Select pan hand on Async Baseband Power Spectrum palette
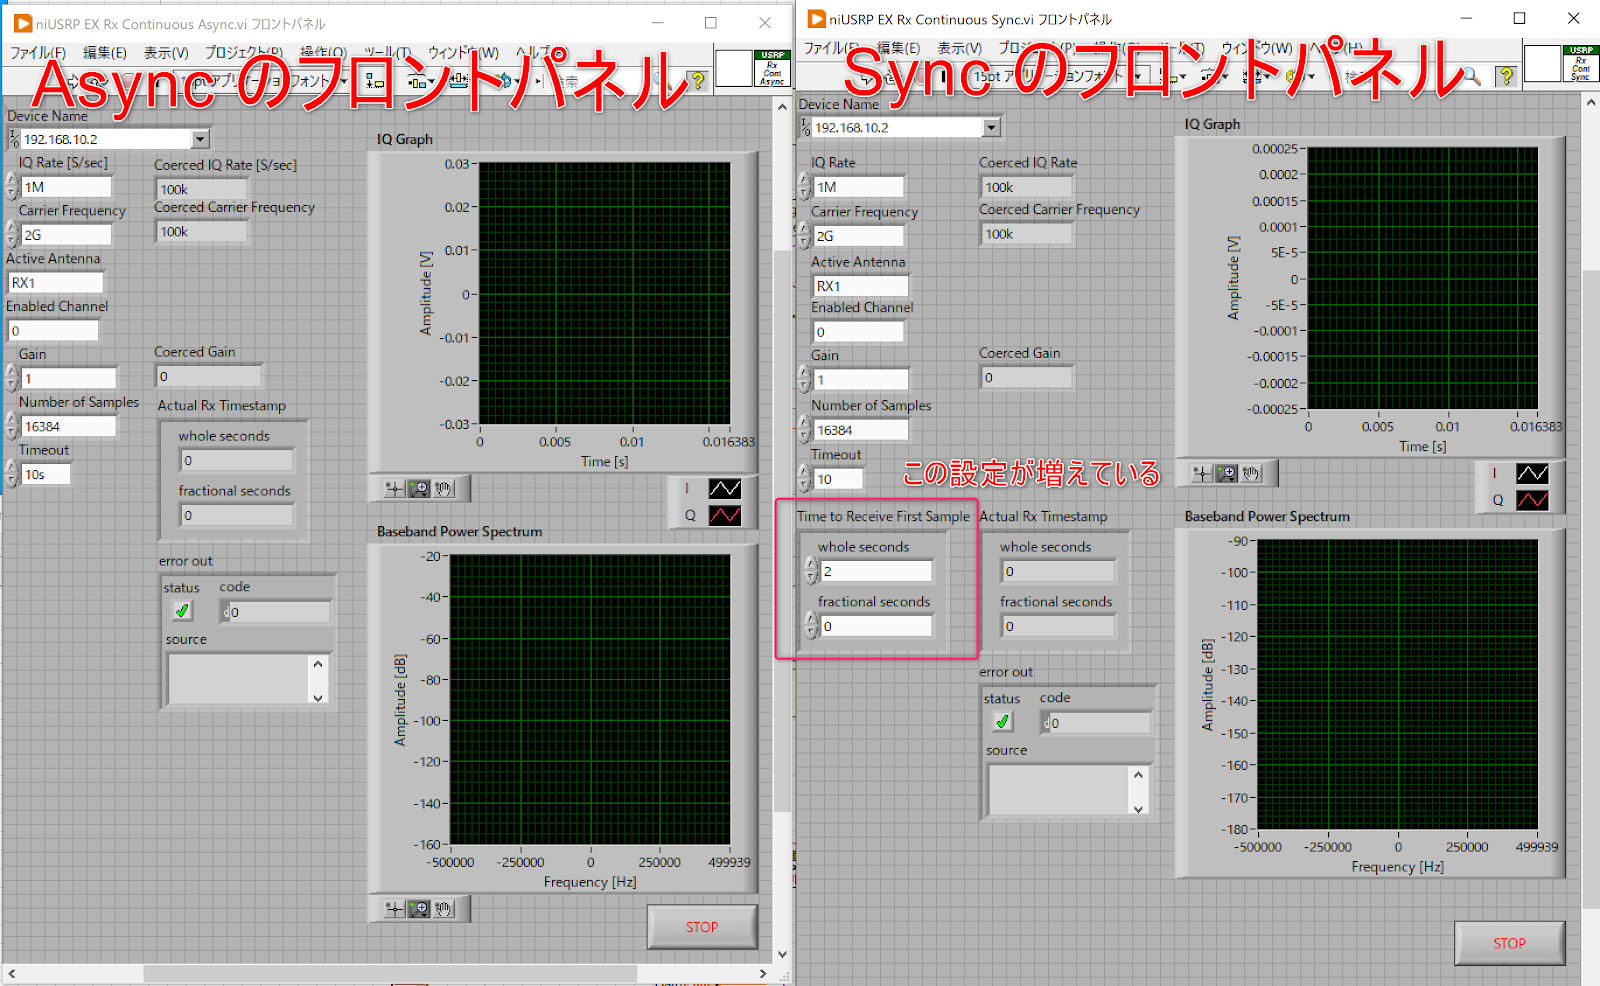1600x986 pixels. [444, 908]
